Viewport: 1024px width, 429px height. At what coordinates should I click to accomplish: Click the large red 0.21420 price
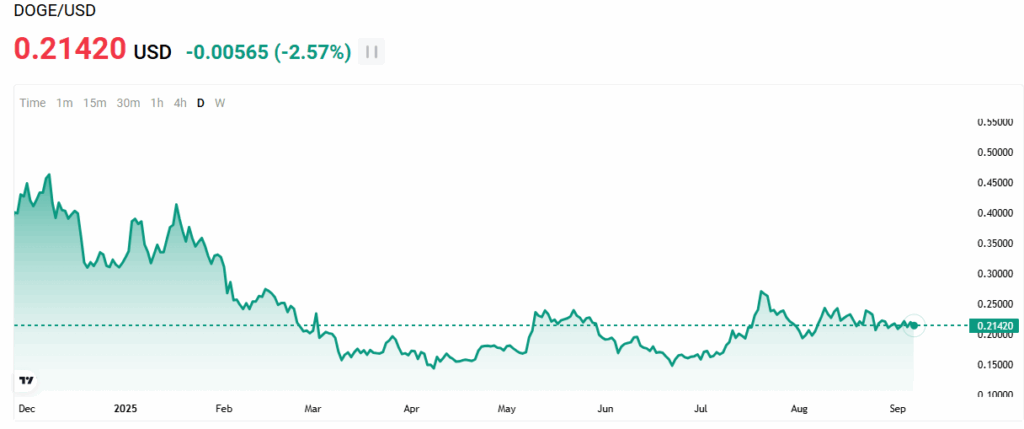69,49
